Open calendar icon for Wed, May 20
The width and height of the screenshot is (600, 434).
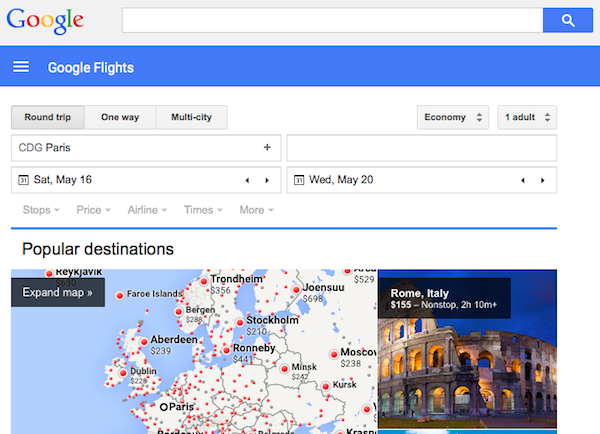tap(298, 180)
